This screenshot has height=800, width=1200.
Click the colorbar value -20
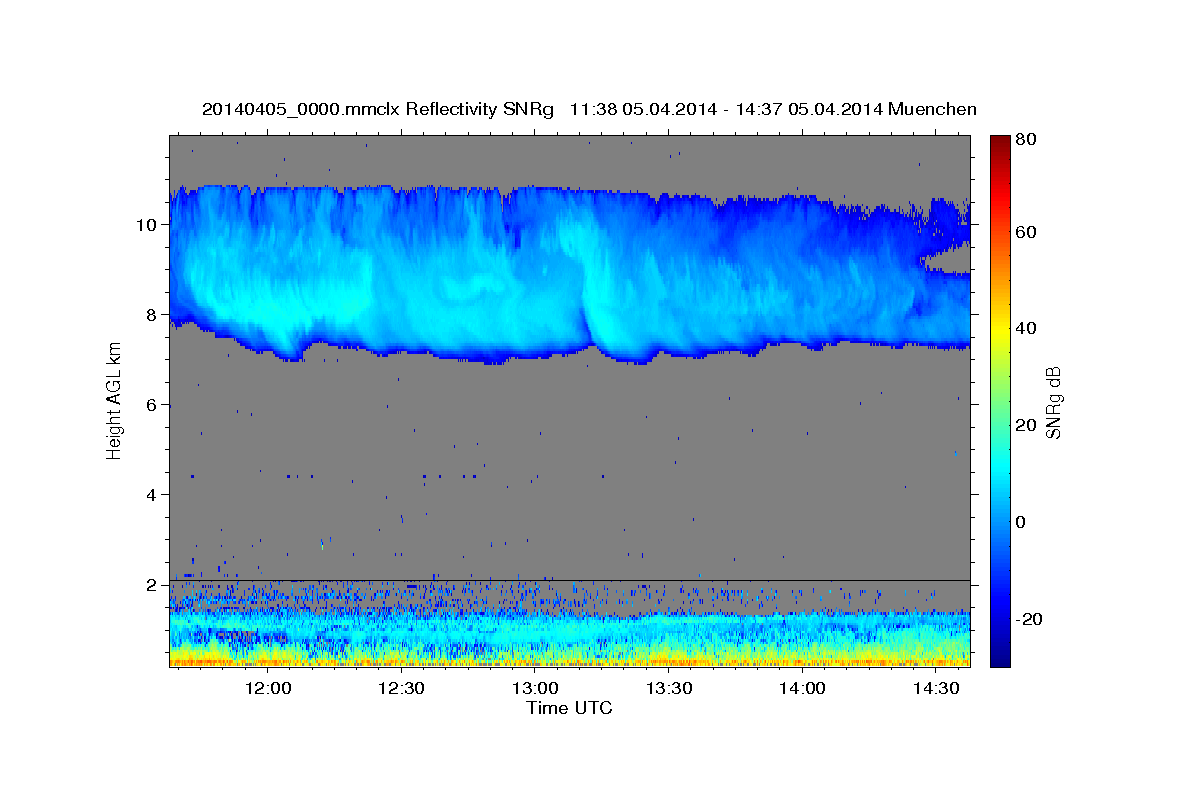click(x=1030, y=619)
